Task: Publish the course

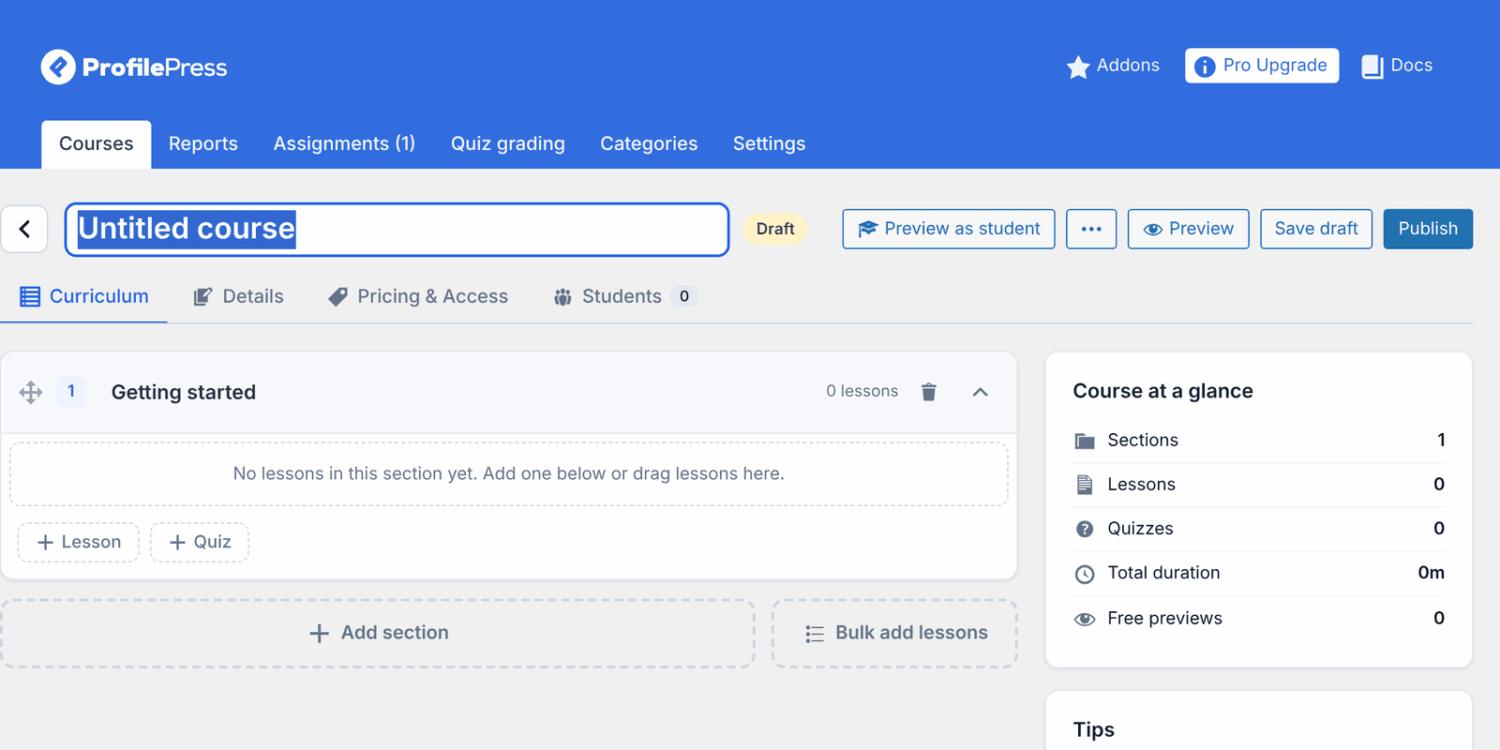Action: click(1428, 229)
